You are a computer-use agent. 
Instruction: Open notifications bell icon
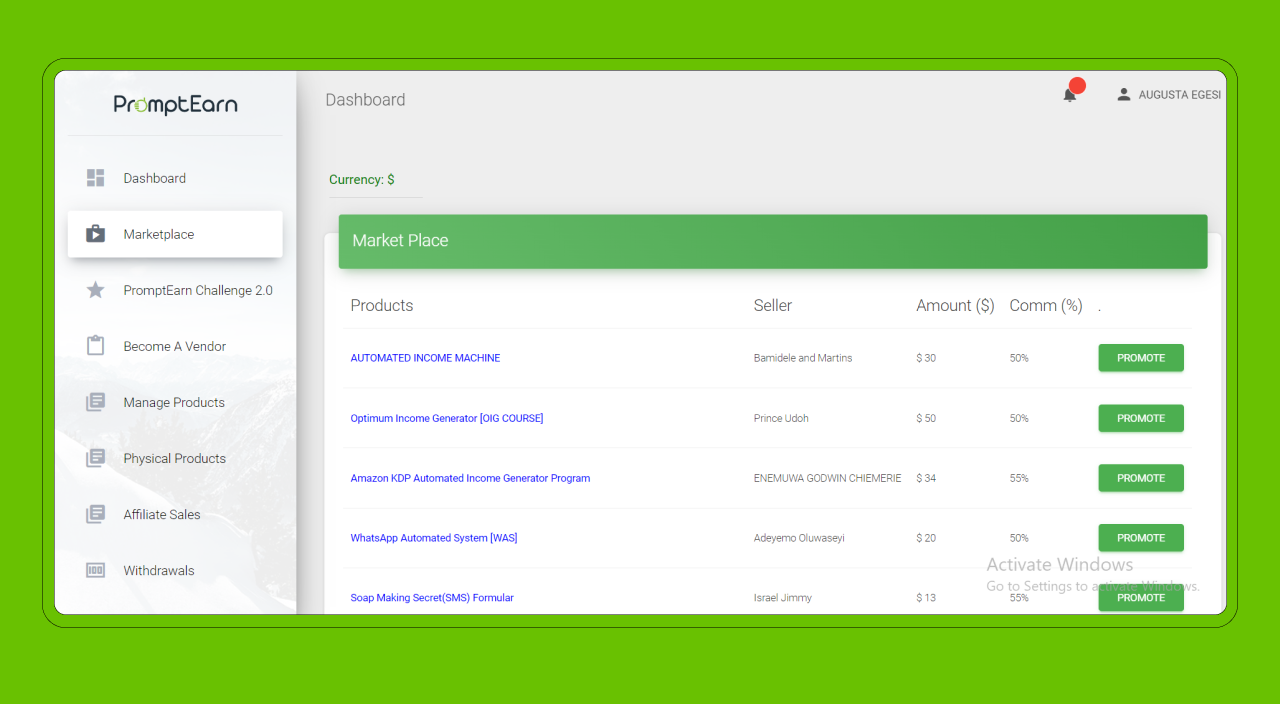click(1070, 95)
